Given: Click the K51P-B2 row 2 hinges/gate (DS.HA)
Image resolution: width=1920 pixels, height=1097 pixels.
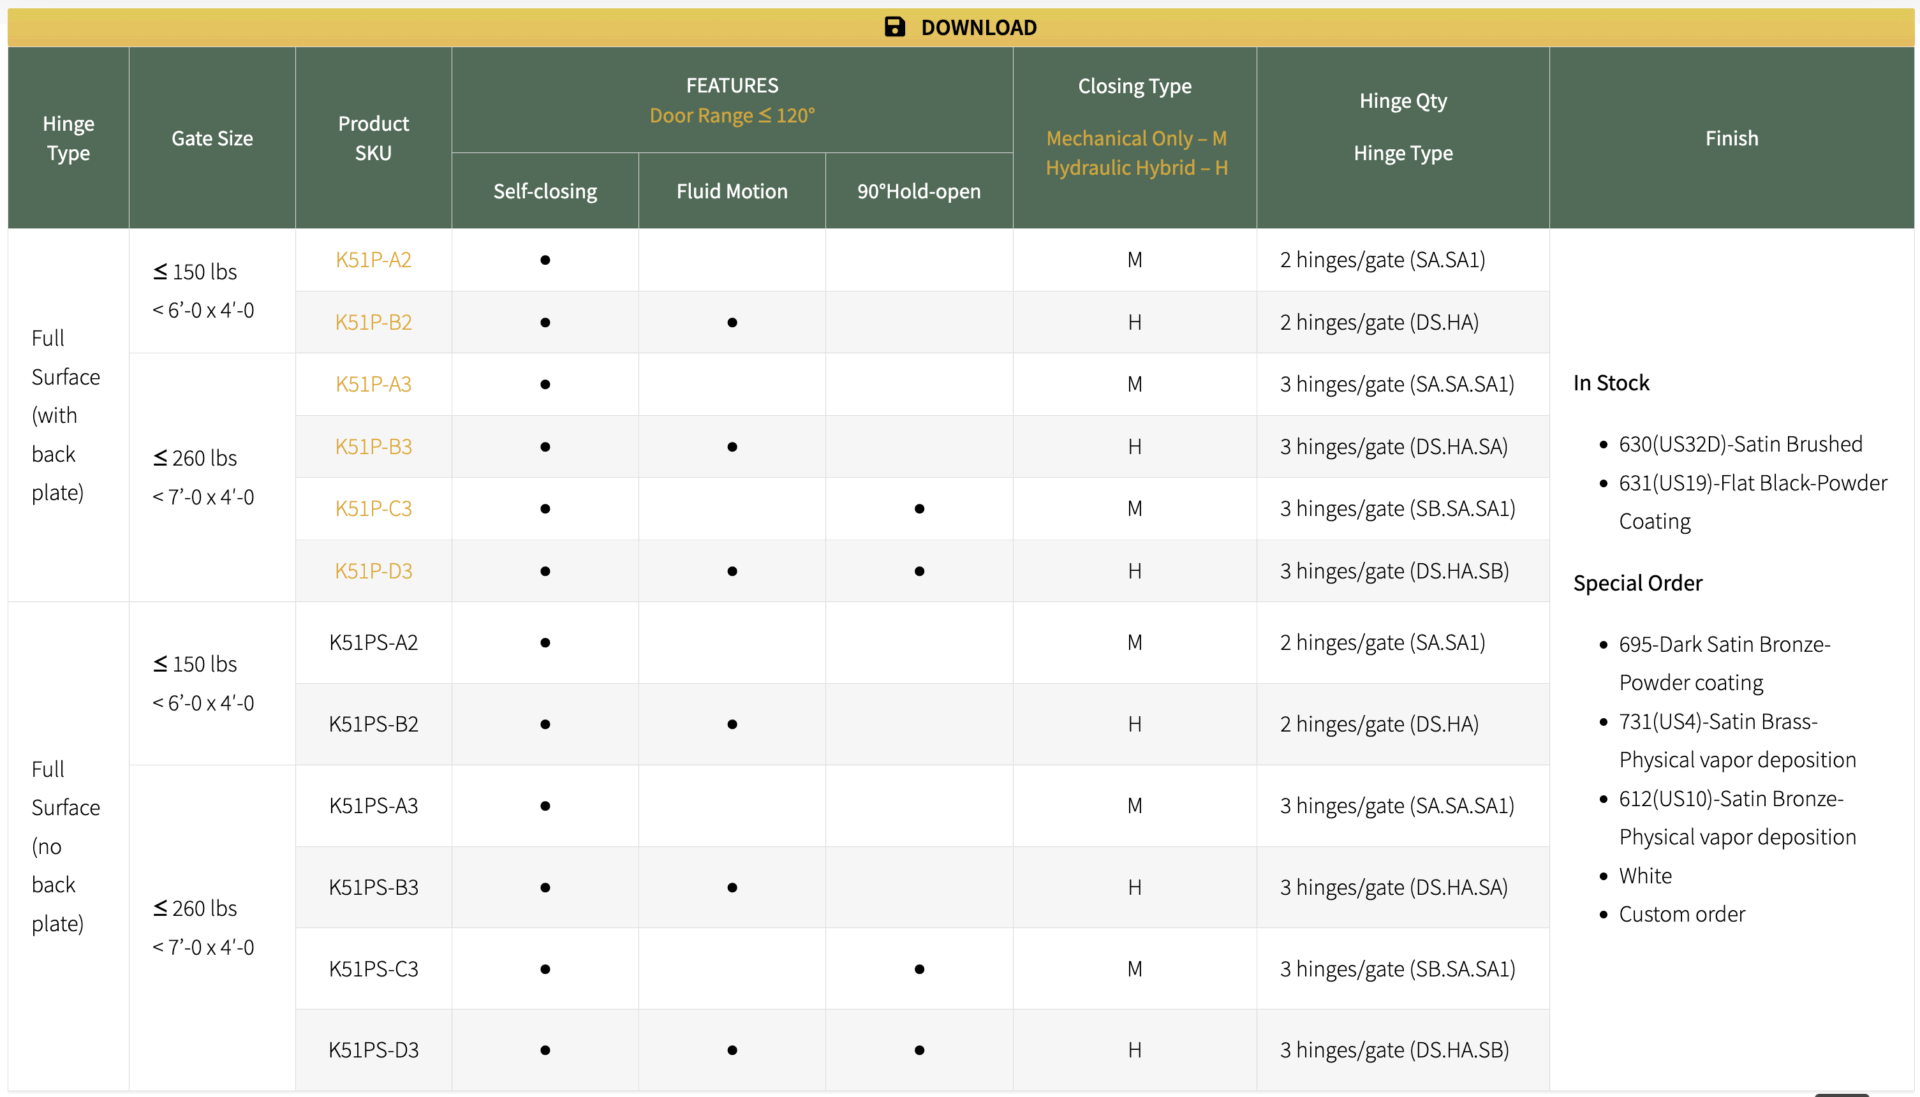Looking at the screenshot, I should click(x=1379, y=322).
